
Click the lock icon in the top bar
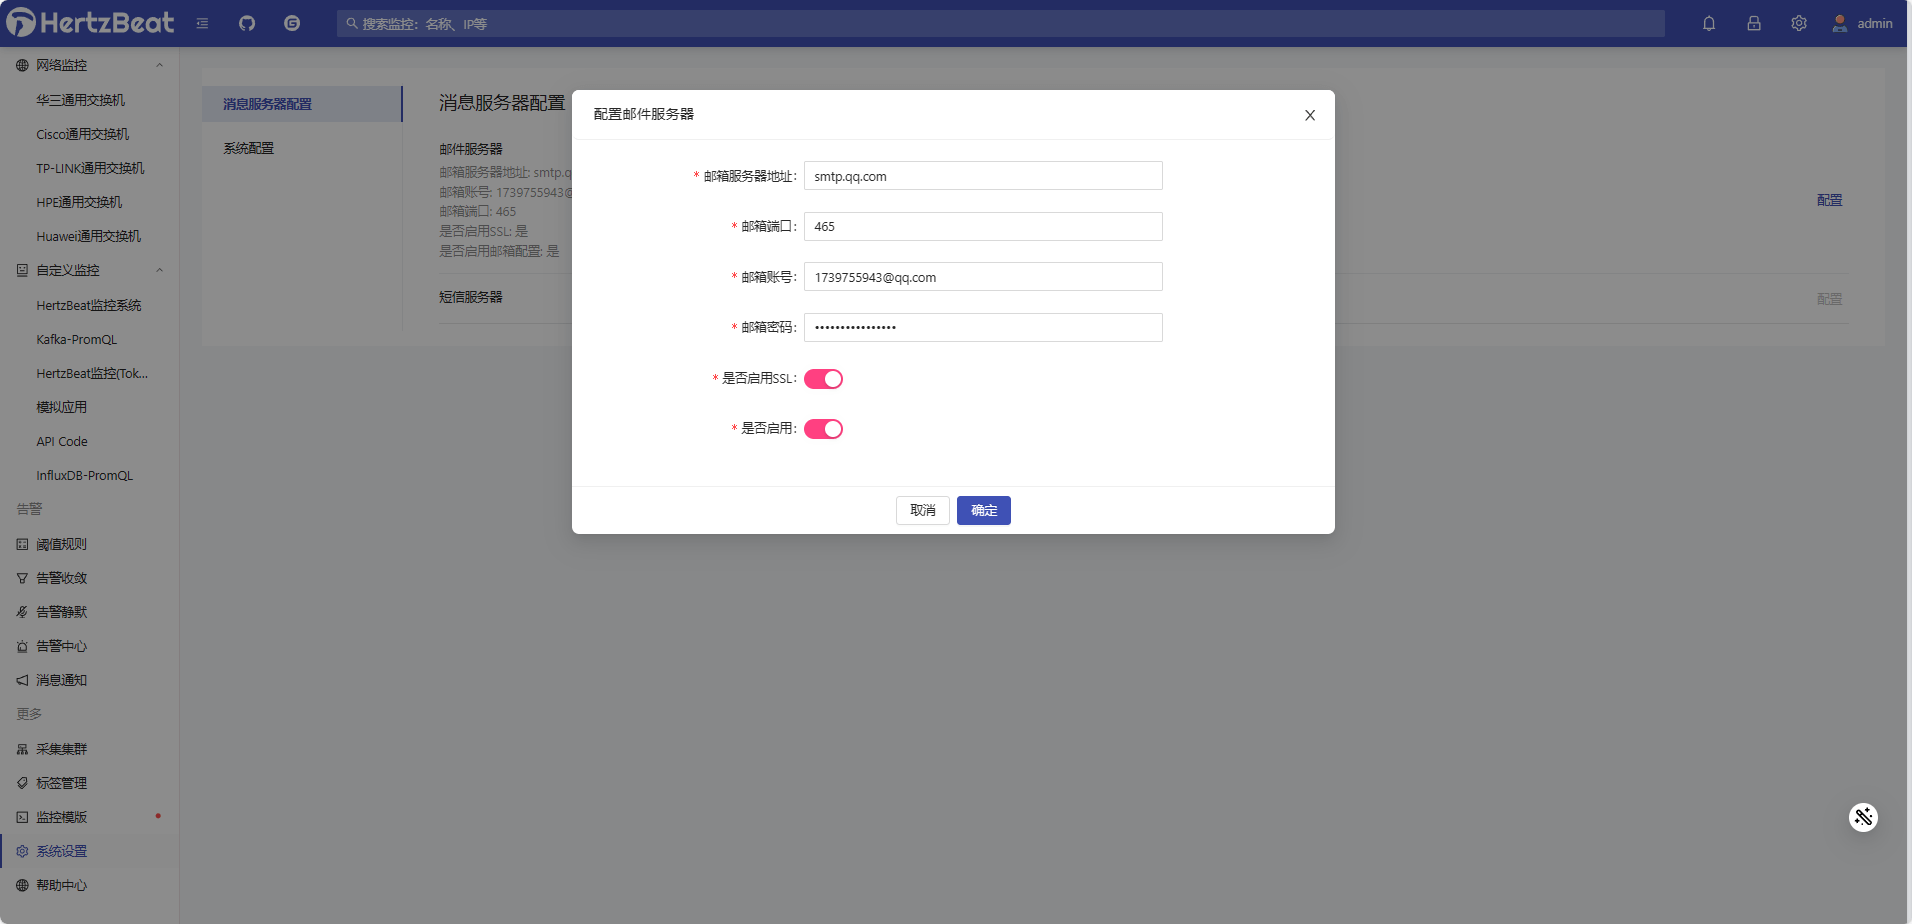[1753, 22]
